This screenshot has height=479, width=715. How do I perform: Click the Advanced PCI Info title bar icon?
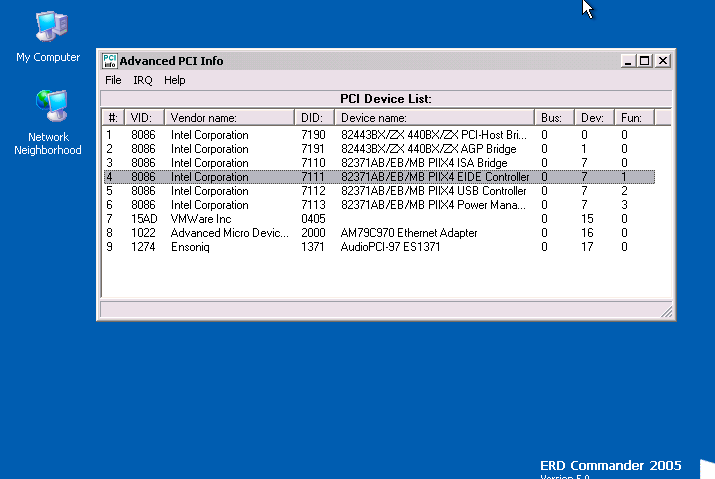coord(109,61)
